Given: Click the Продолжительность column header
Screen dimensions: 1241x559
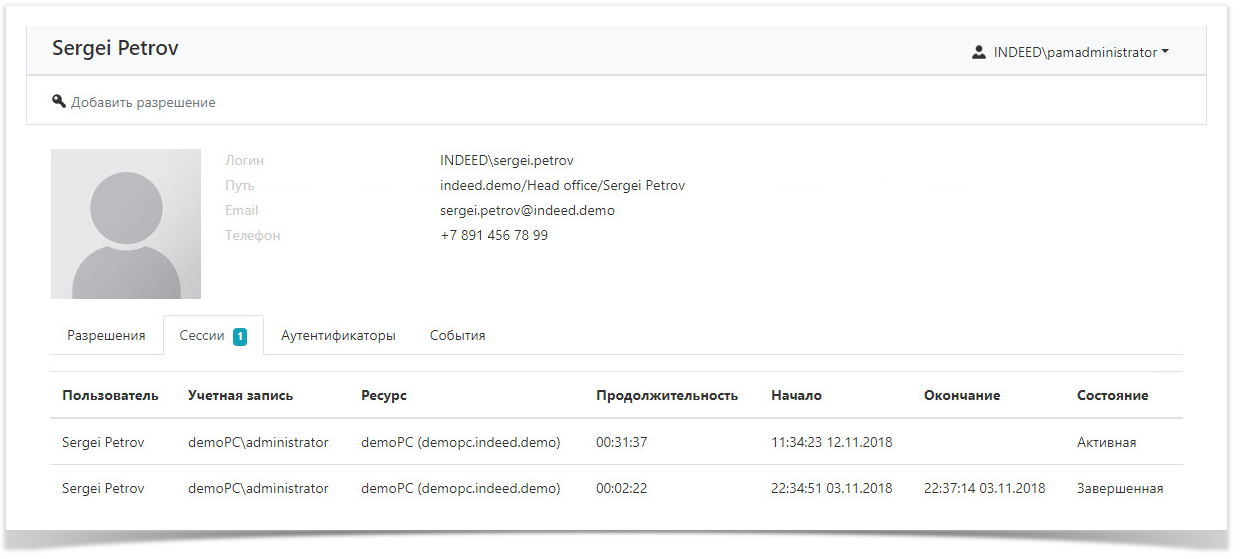Looking at the screenshot, I should pyautogui.click(x=666, y=395).
